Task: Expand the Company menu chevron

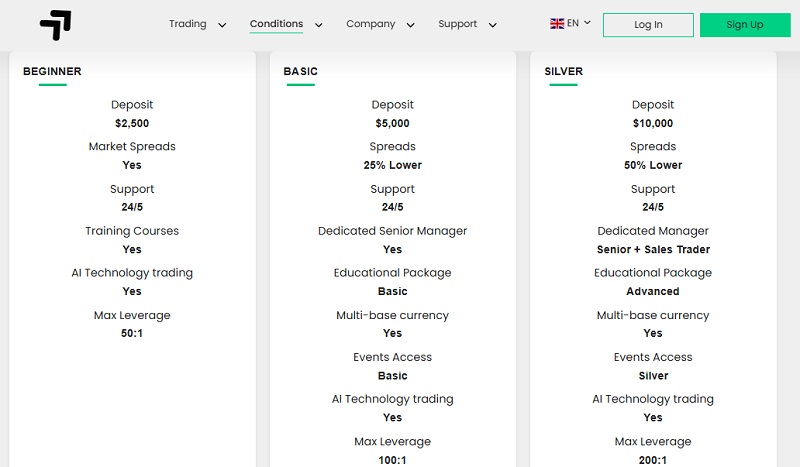Action: tap(410, 25)
